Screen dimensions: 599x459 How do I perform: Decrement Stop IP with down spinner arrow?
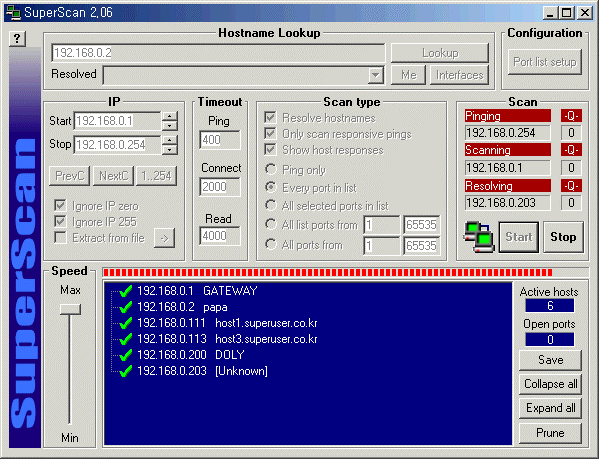click(x=169, y=149)
